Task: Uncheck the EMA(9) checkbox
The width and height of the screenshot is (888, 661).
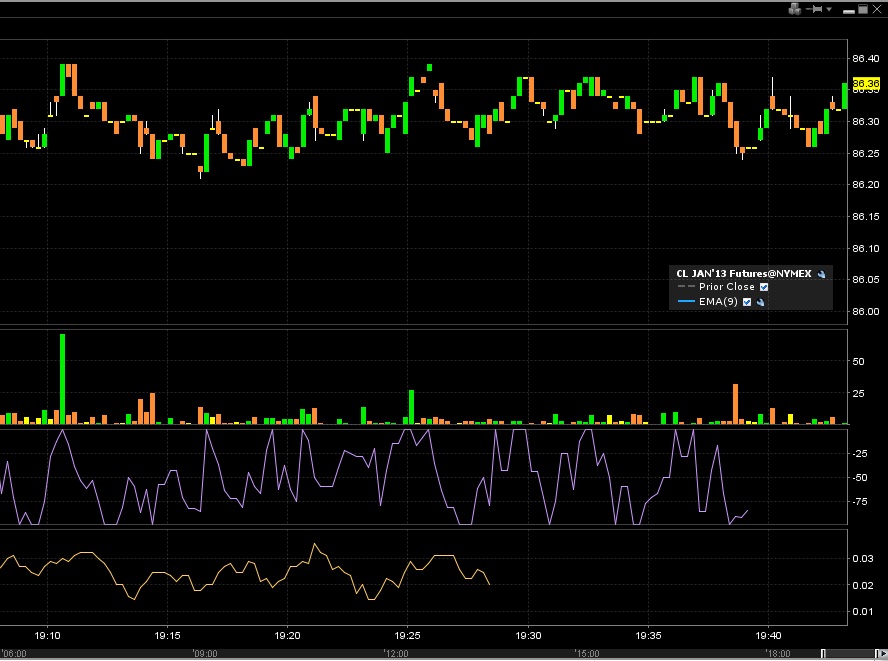Action: pos(747,302)
